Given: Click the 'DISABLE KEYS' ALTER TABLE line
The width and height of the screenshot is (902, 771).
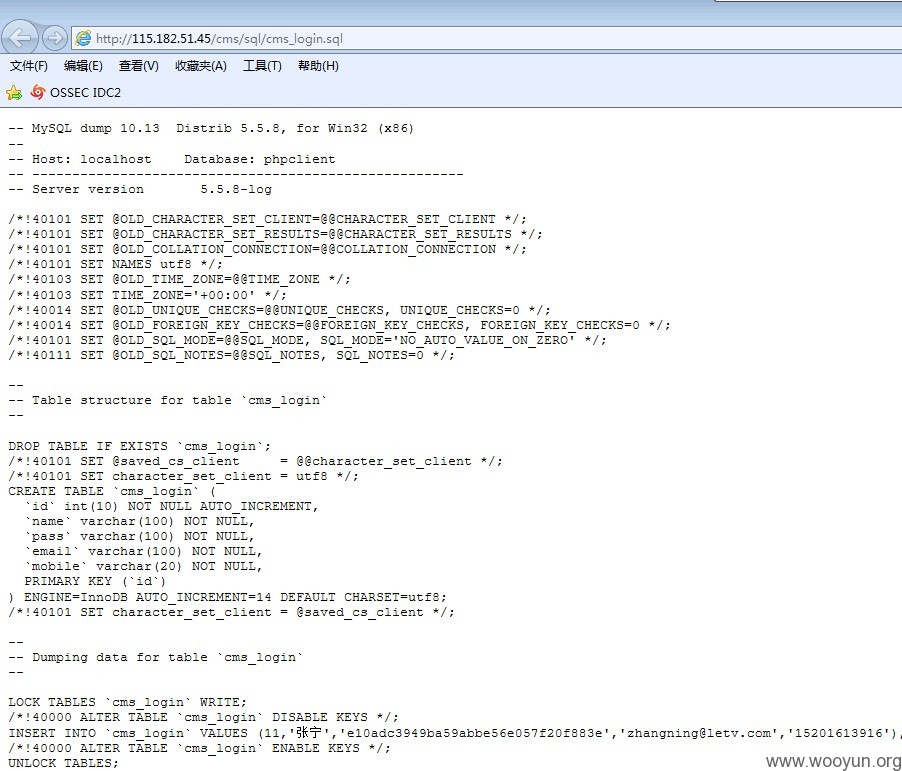Looking at the screenshot, I should 203,717.
